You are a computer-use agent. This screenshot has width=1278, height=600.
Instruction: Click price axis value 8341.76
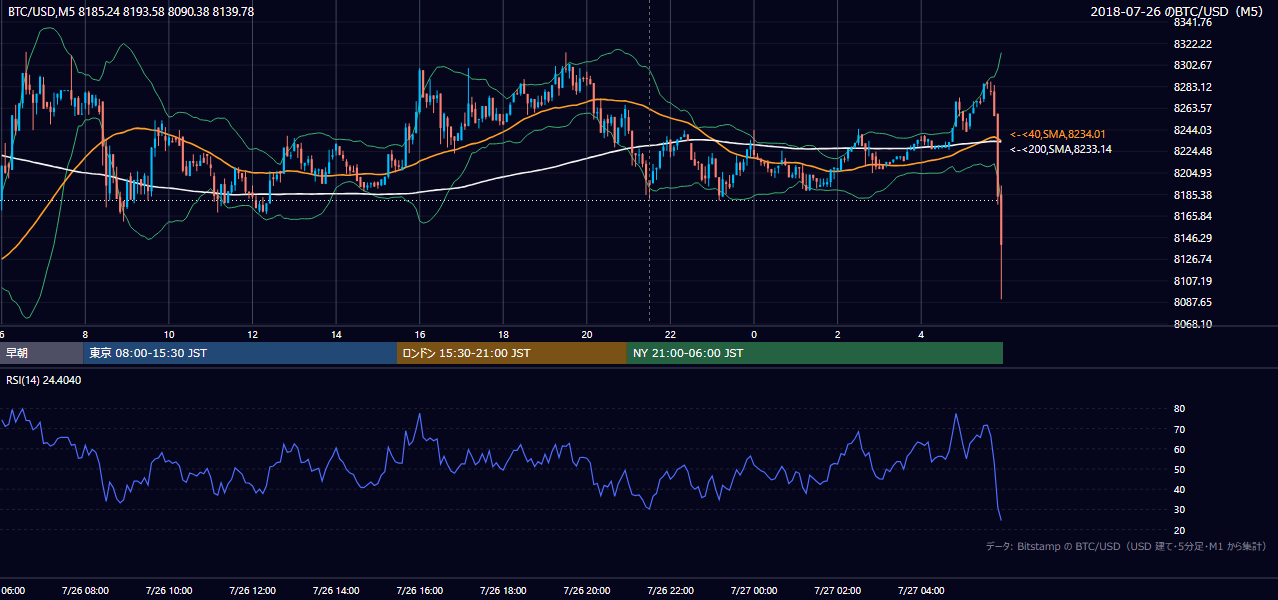(1192, 22)
